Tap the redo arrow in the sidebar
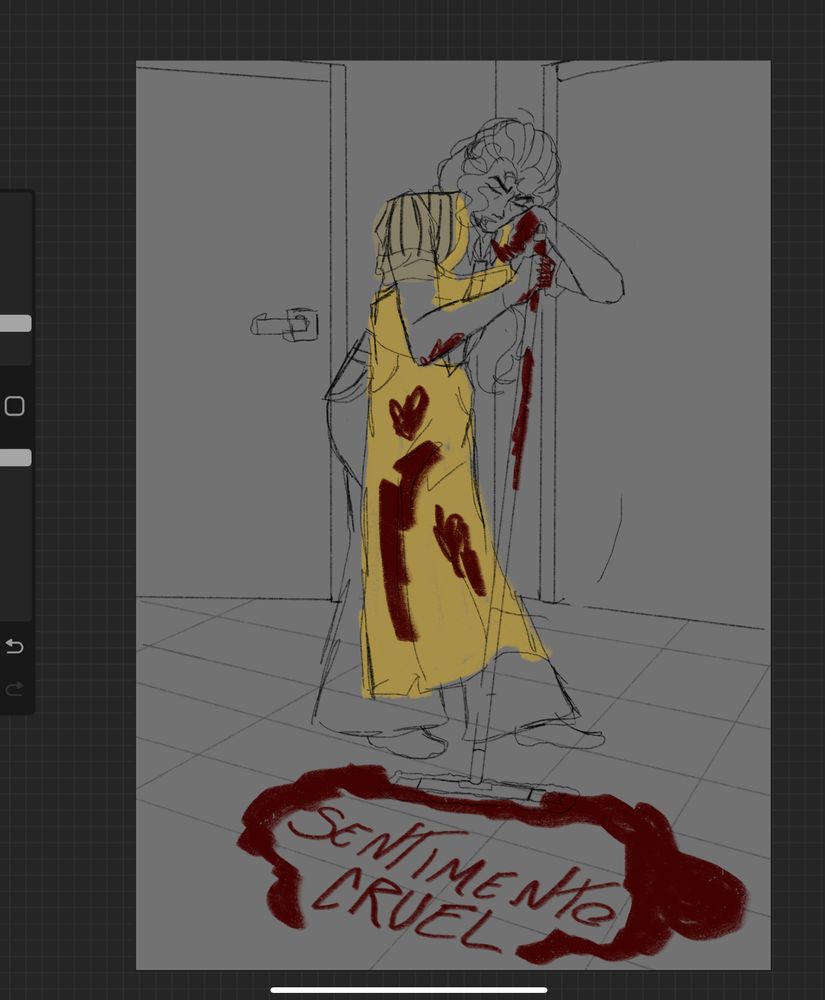 coord(14,688)
